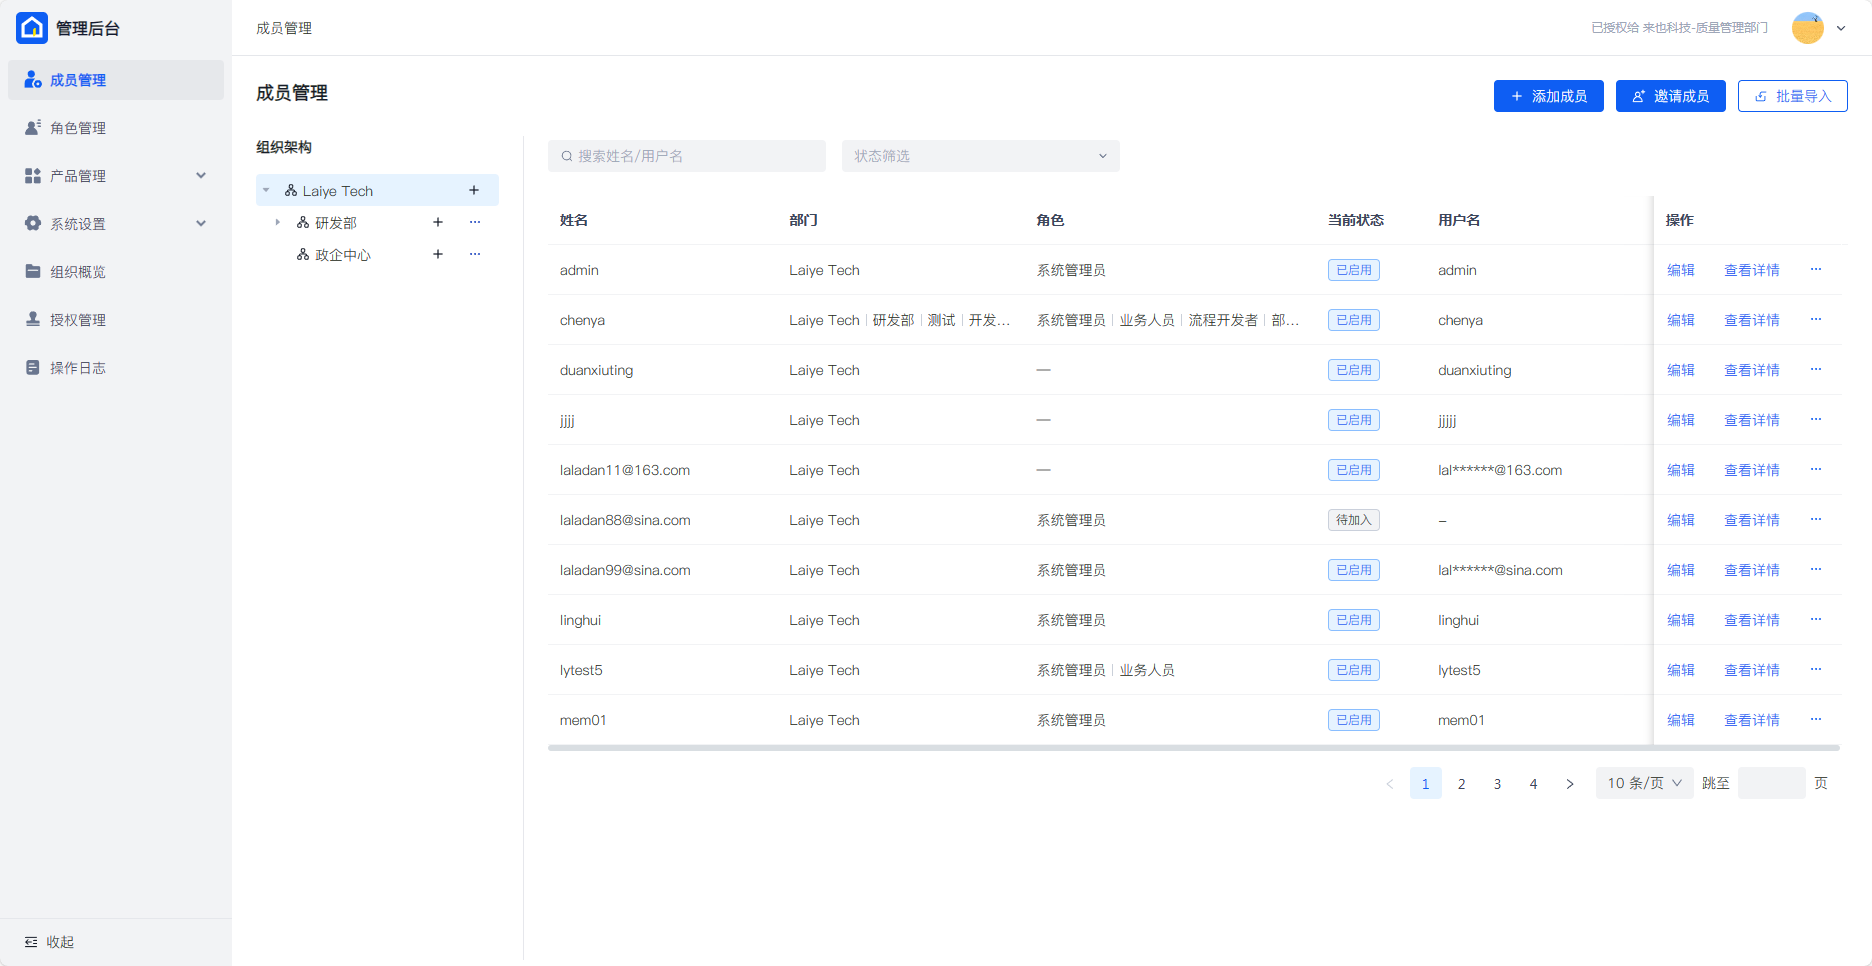This screenshot has height=966, width=1872.
Task: Click the plus icon next to 政企中心
Action: (438, 254)
